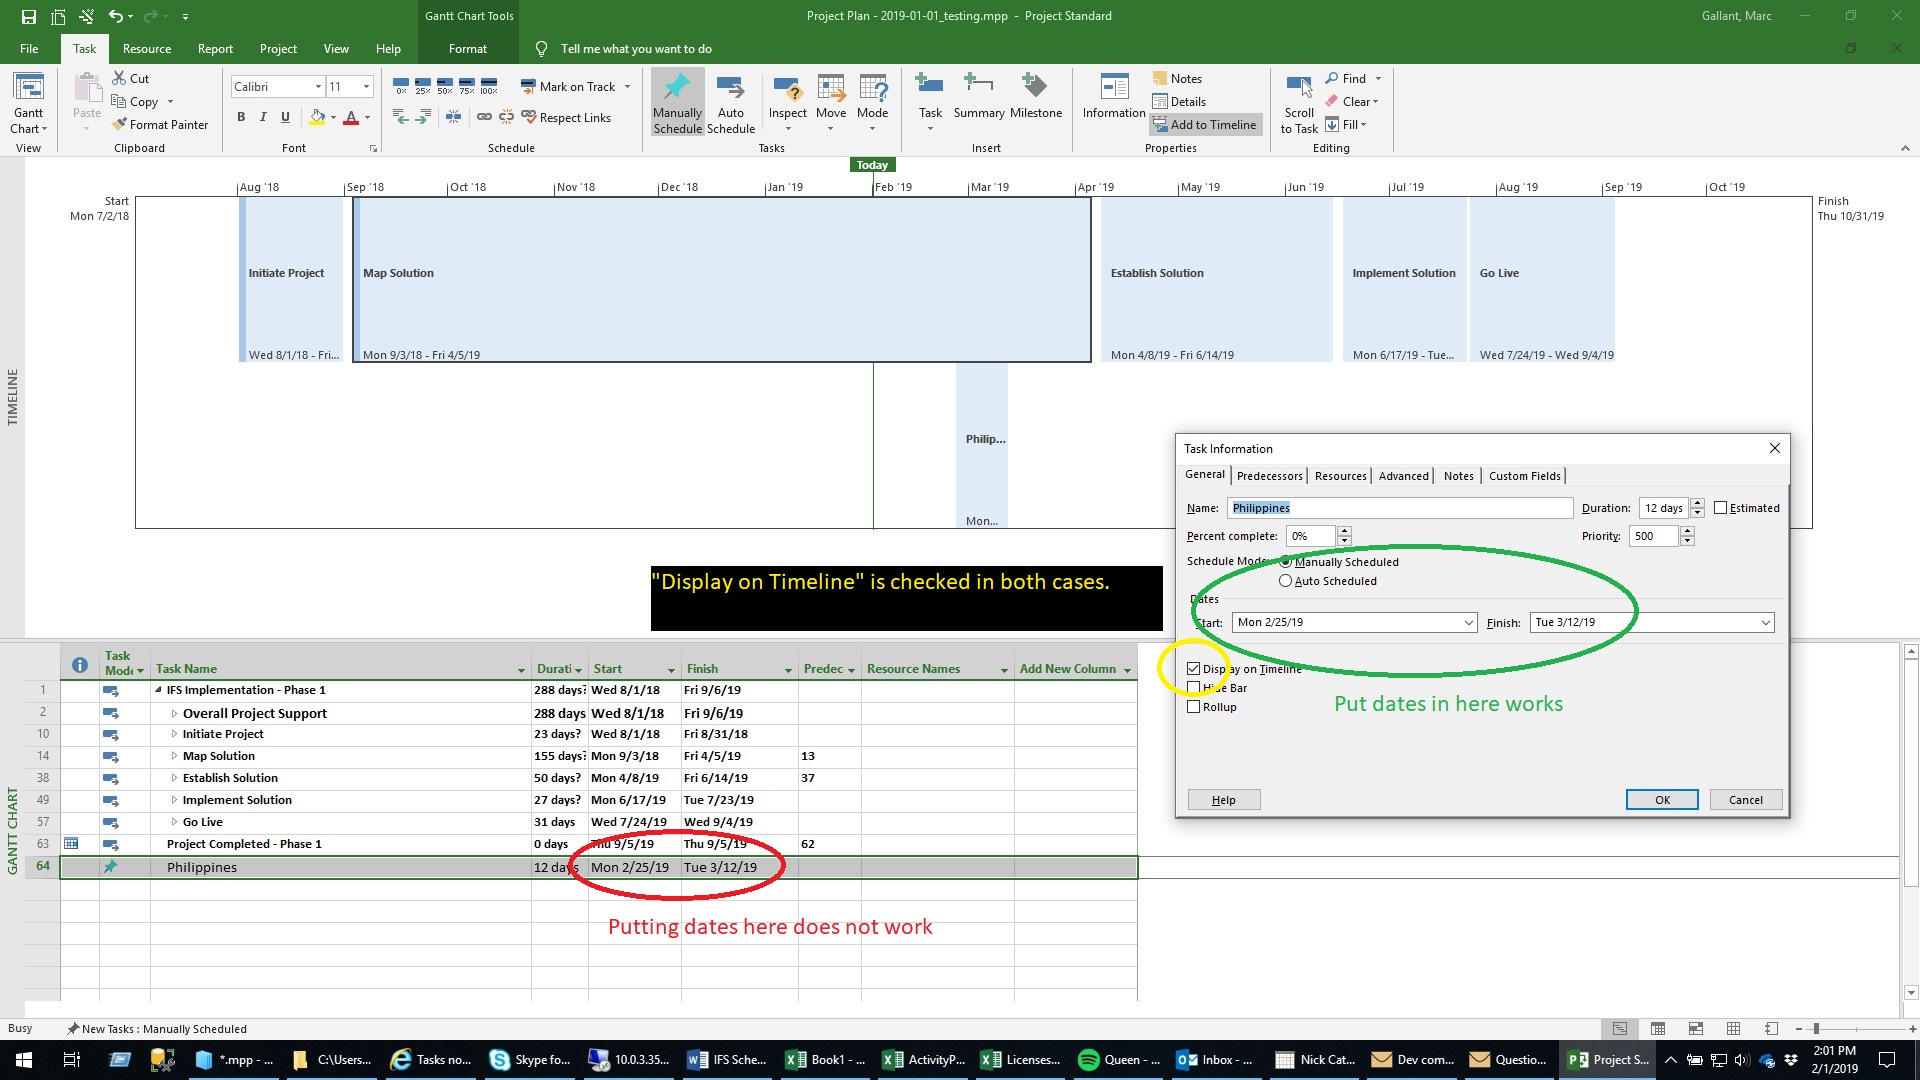Click Add to Timeline button

tap(1205, 125)
